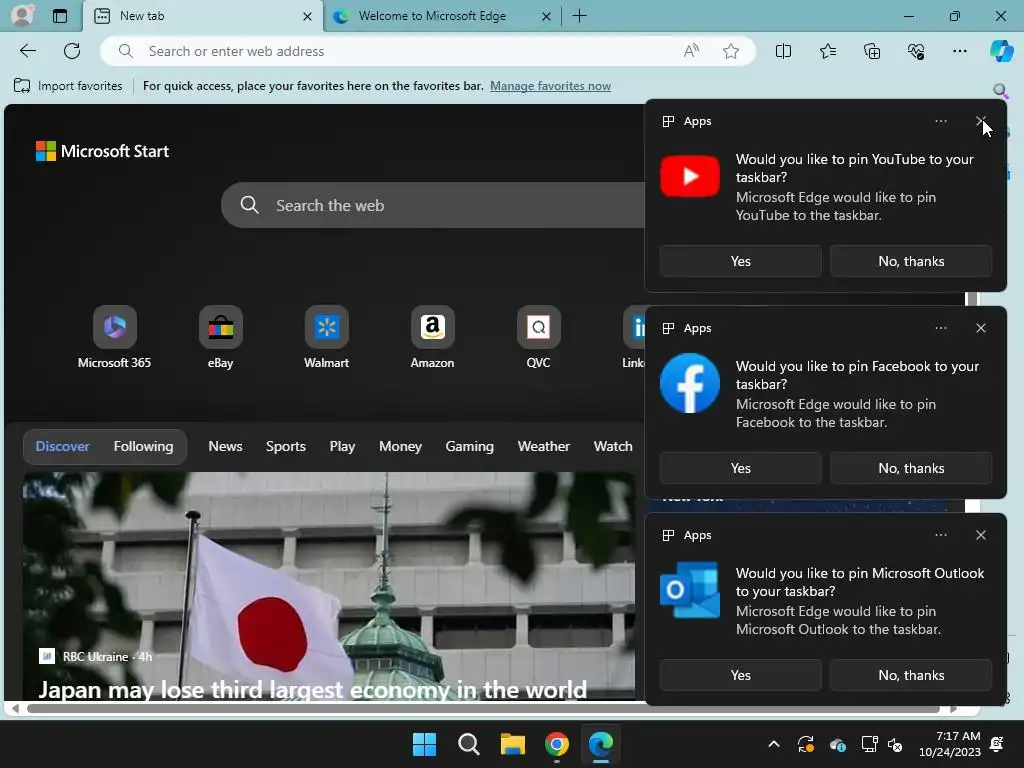The height and width of the screenshot is (768, 1024).
Task: Open the Sports category
Action: tap(285, 446)
